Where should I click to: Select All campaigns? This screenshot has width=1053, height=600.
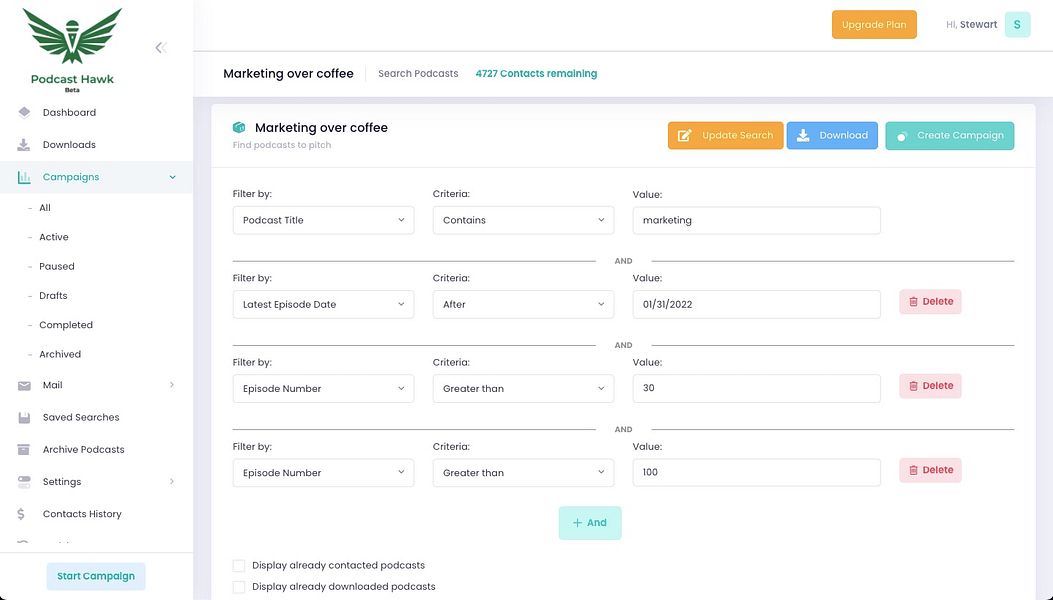pos(45,208)
